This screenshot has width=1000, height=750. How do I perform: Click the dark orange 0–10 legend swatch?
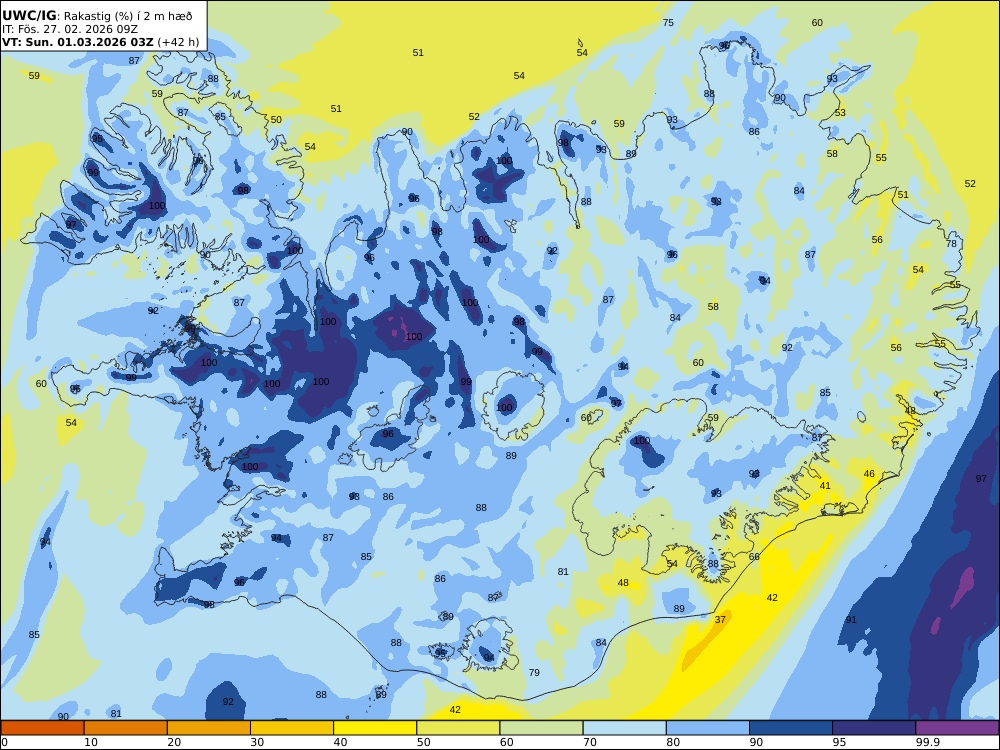[x=42, y=728]
